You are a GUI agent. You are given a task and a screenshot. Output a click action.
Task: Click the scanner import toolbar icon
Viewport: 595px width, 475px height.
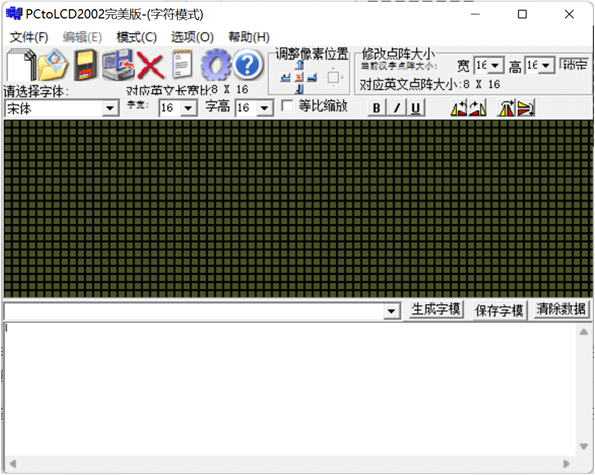pyautogui.click(x=118, y=65)
